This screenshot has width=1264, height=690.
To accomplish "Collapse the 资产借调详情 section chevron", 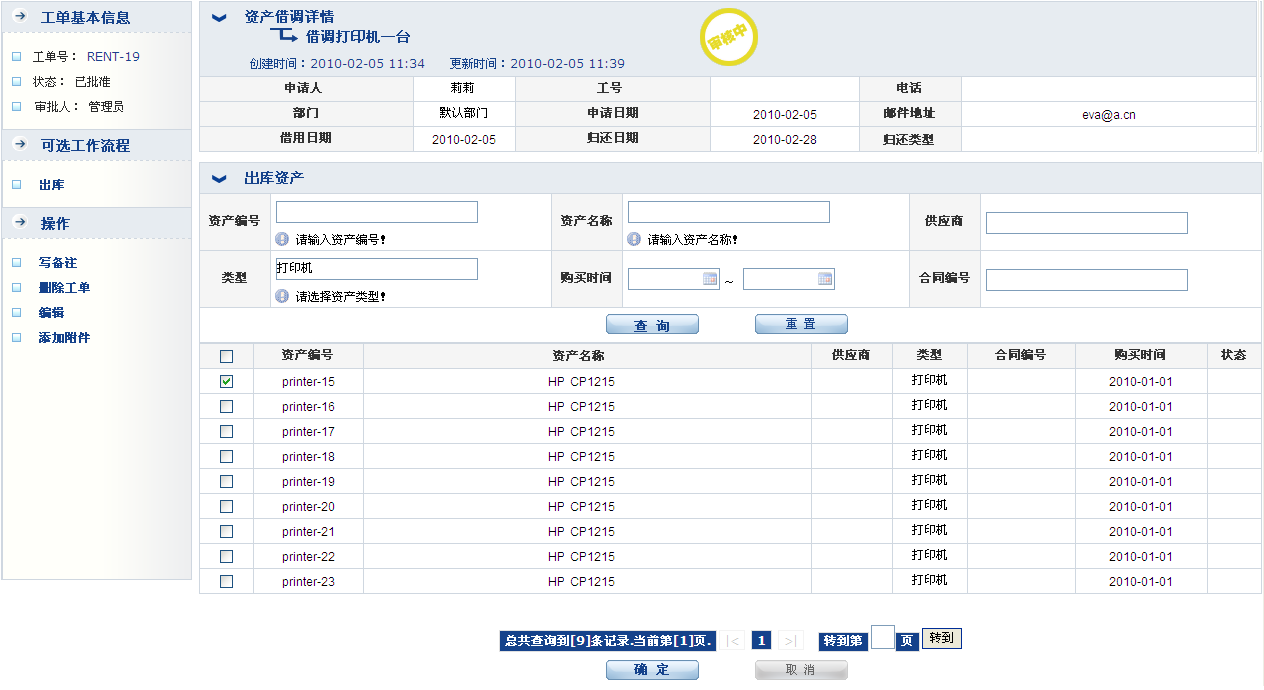I will click(219, 17).
